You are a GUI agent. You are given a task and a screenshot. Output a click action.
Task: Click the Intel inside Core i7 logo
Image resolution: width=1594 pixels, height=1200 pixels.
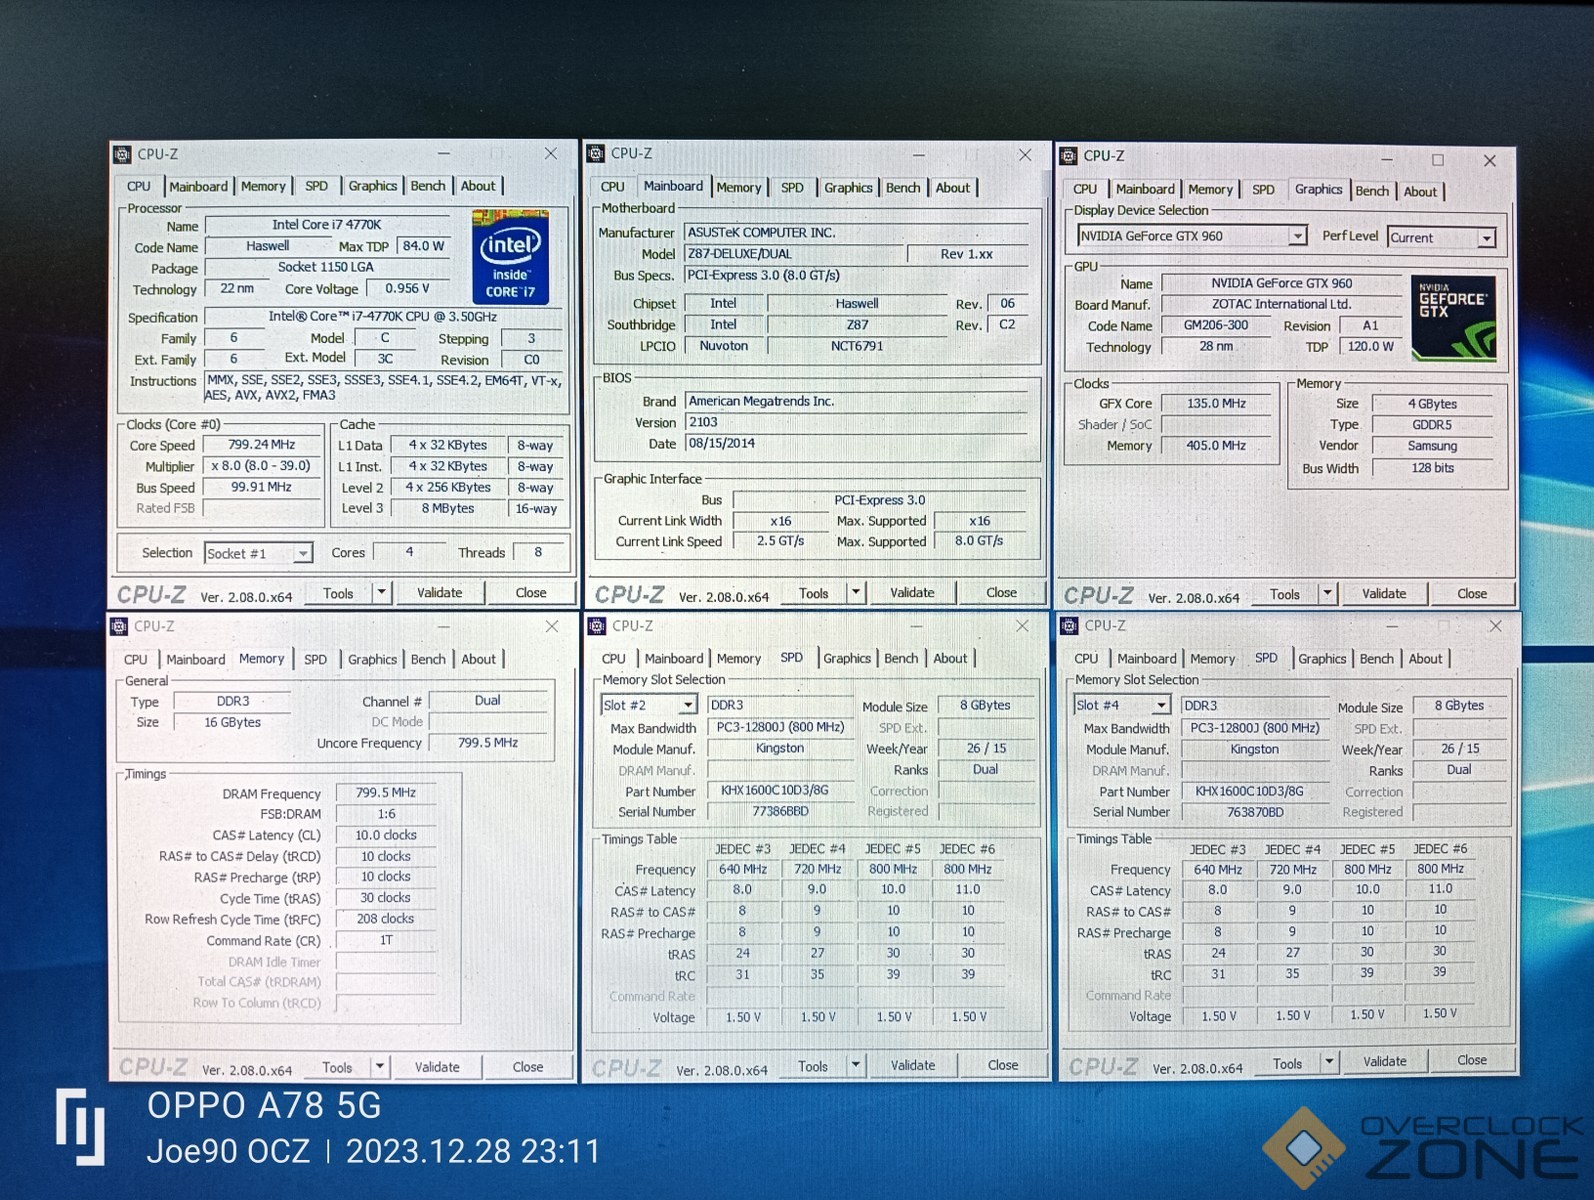tap(510, 256)
